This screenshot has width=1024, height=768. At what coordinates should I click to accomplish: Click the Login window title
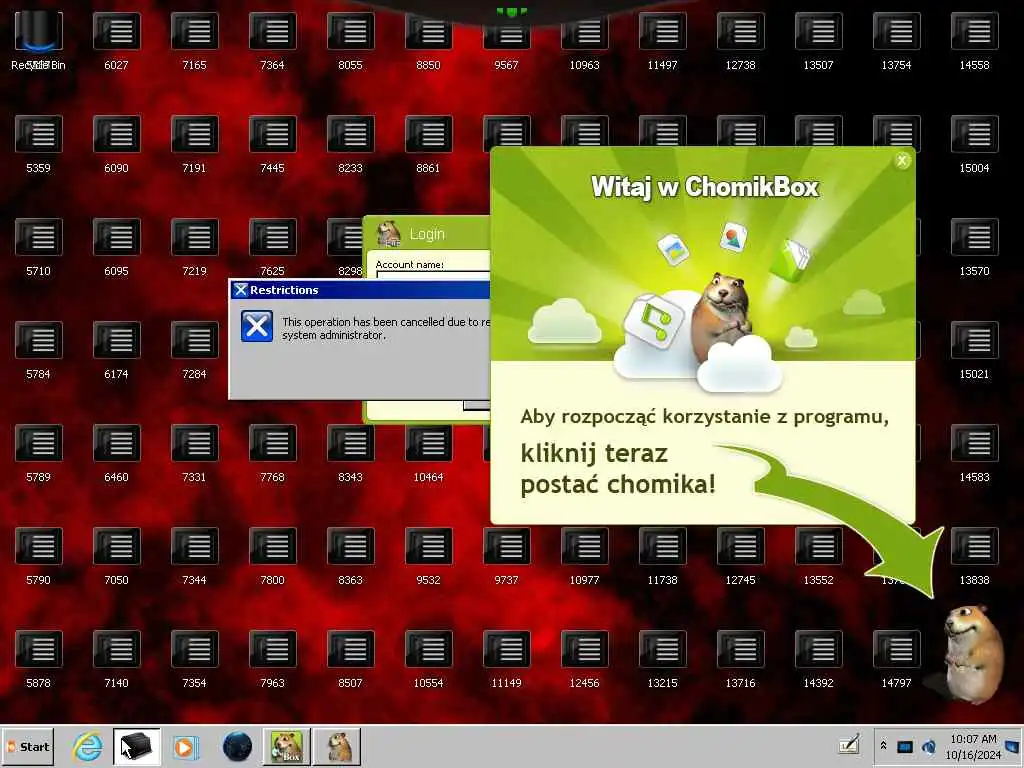[x=427, y=234]
